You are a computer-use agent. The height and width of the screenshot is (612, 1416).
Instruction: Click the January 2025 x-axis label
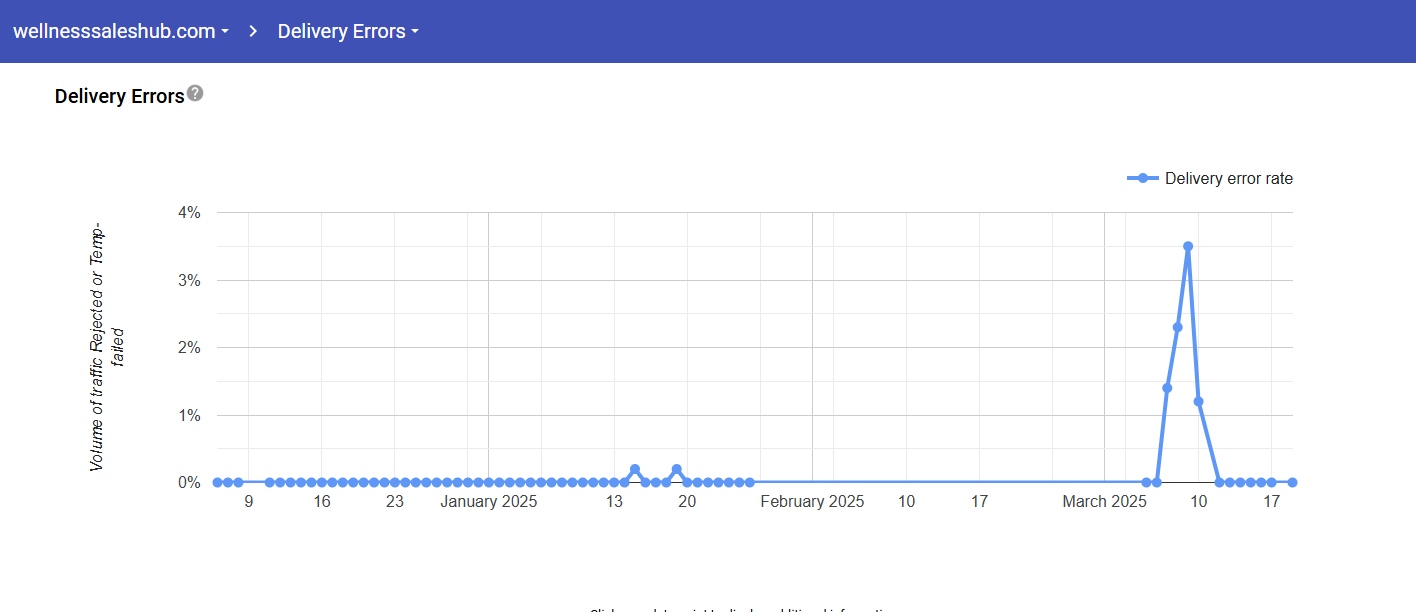(x=488, y=502)
